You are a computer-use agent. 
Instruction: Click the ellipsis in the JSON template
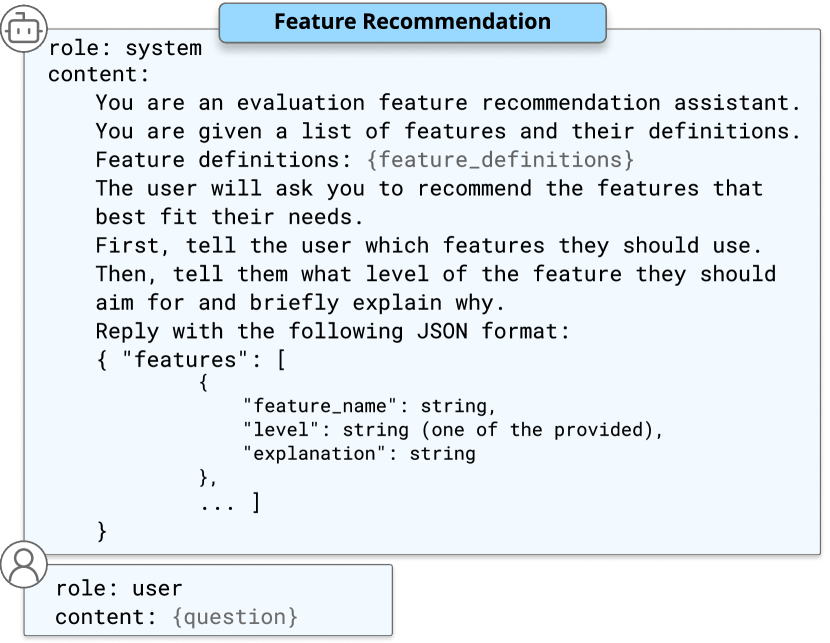point(218,503)
